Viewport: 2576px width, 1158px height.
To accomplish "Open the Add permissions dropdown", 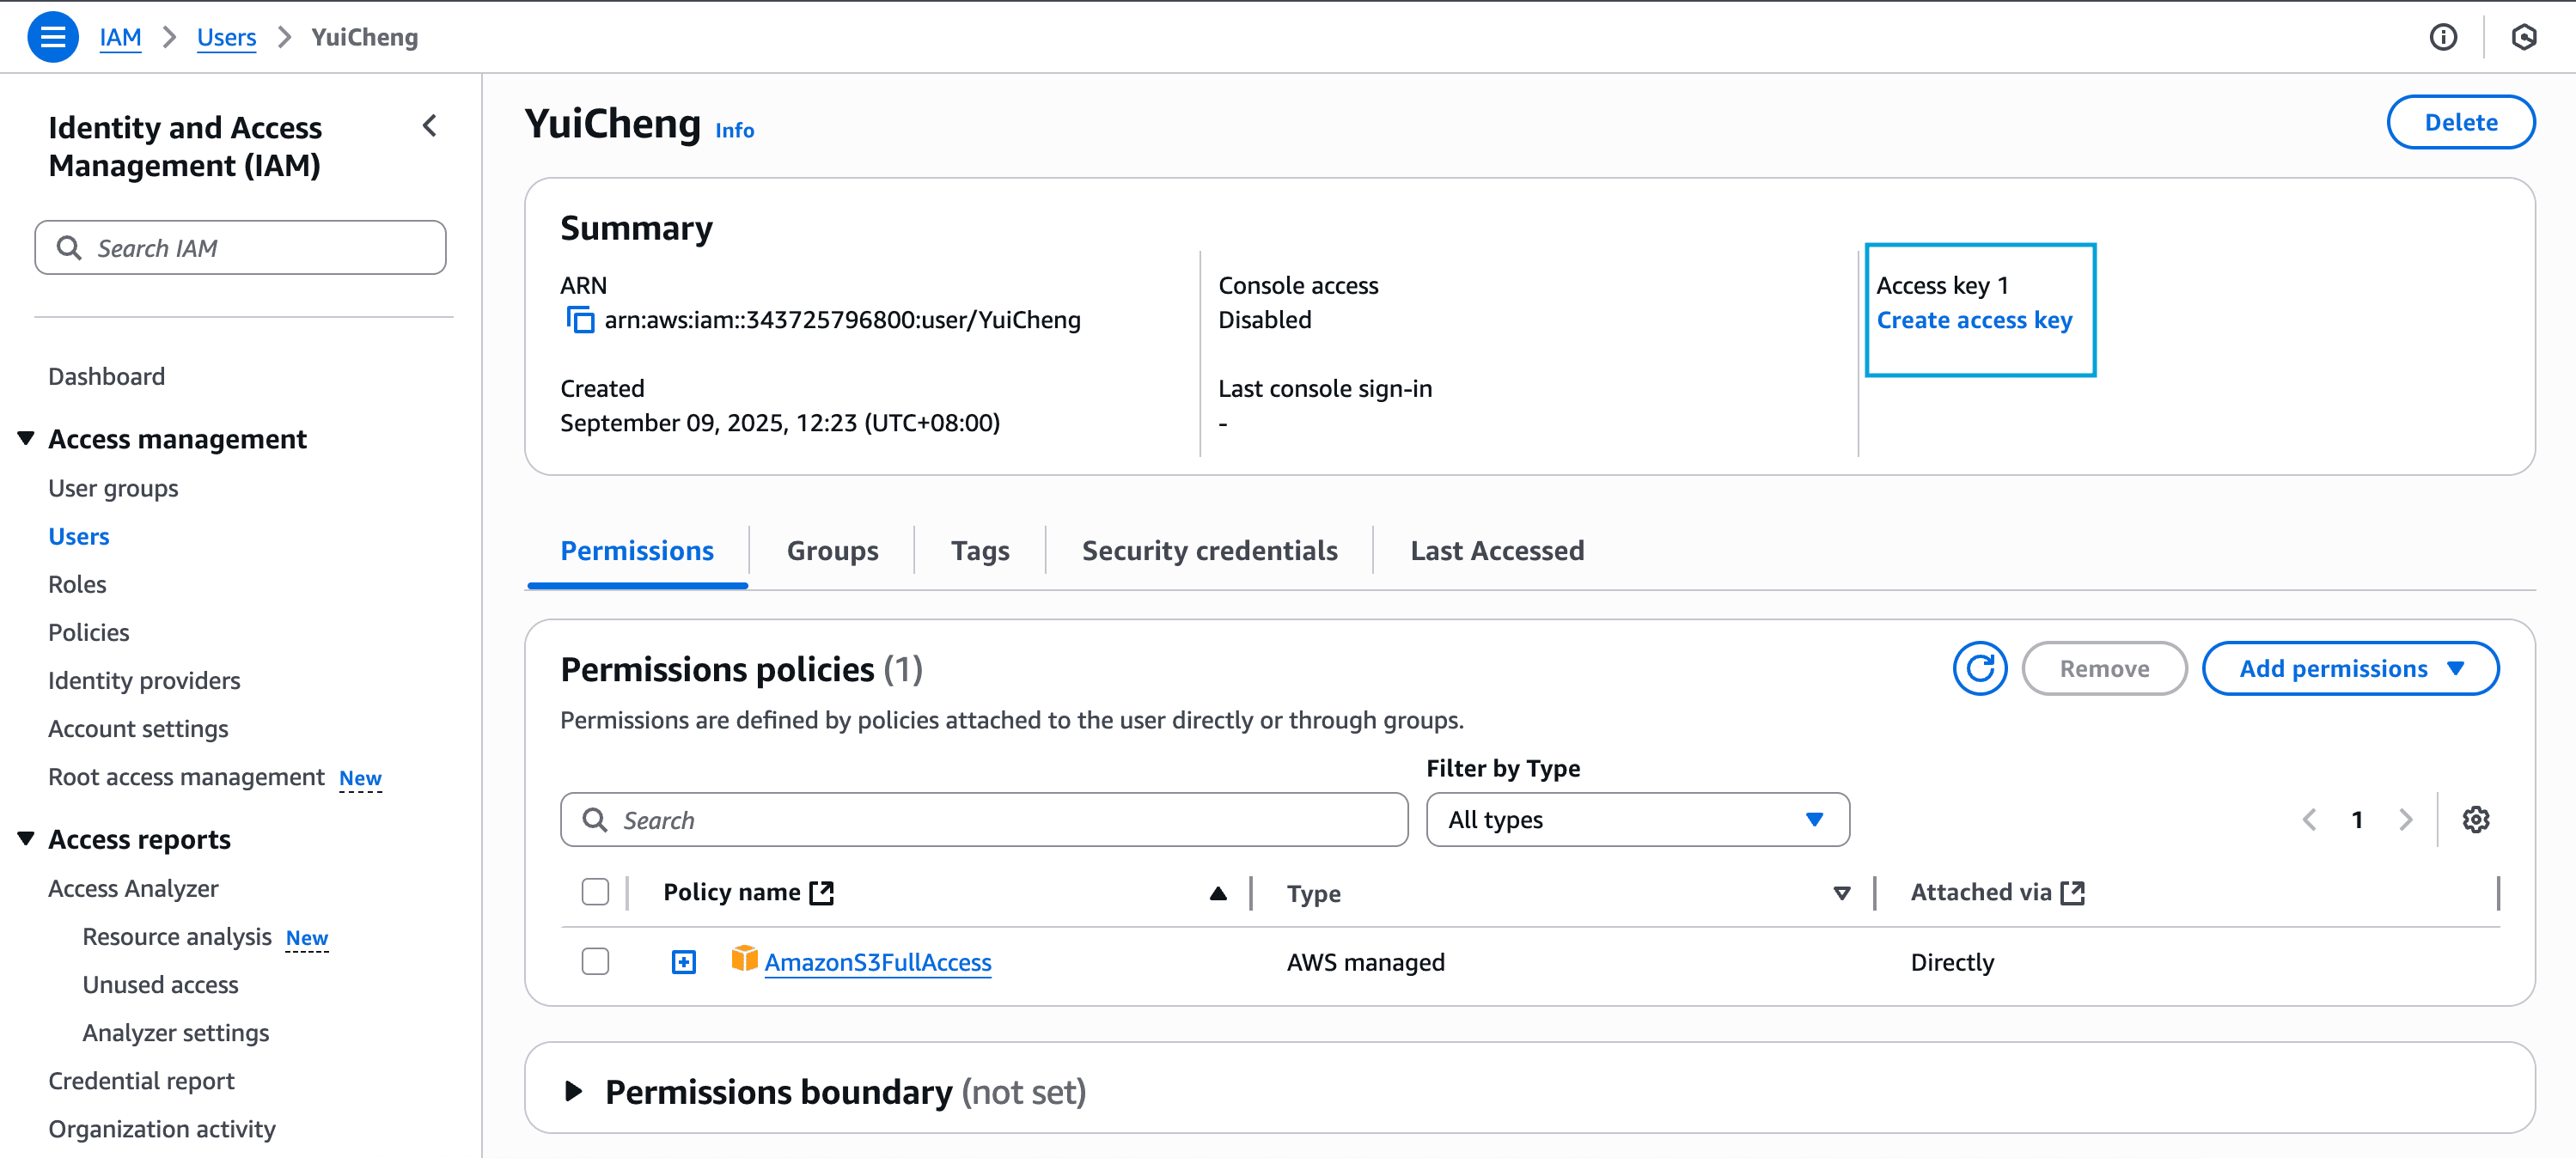I will click(x=2350, y=668).
